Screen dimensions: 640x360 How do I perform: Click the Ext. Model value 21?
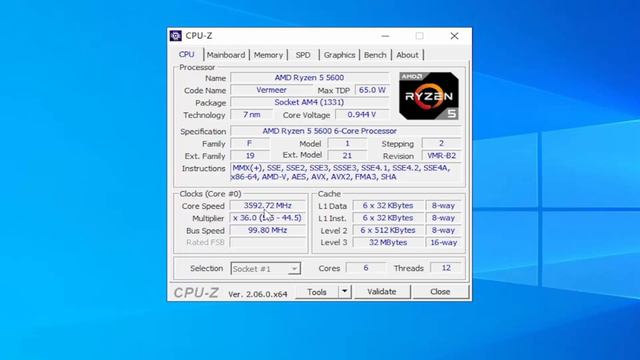(347, 156)
